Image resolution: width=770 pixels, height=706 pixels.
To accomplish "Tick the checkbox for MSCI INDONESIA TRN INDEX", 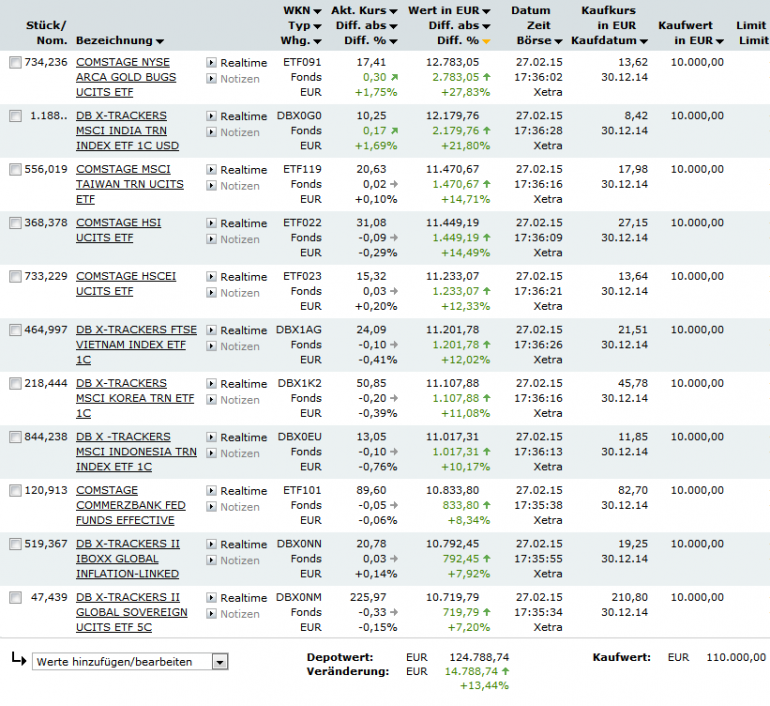I will tap(16, 437).
